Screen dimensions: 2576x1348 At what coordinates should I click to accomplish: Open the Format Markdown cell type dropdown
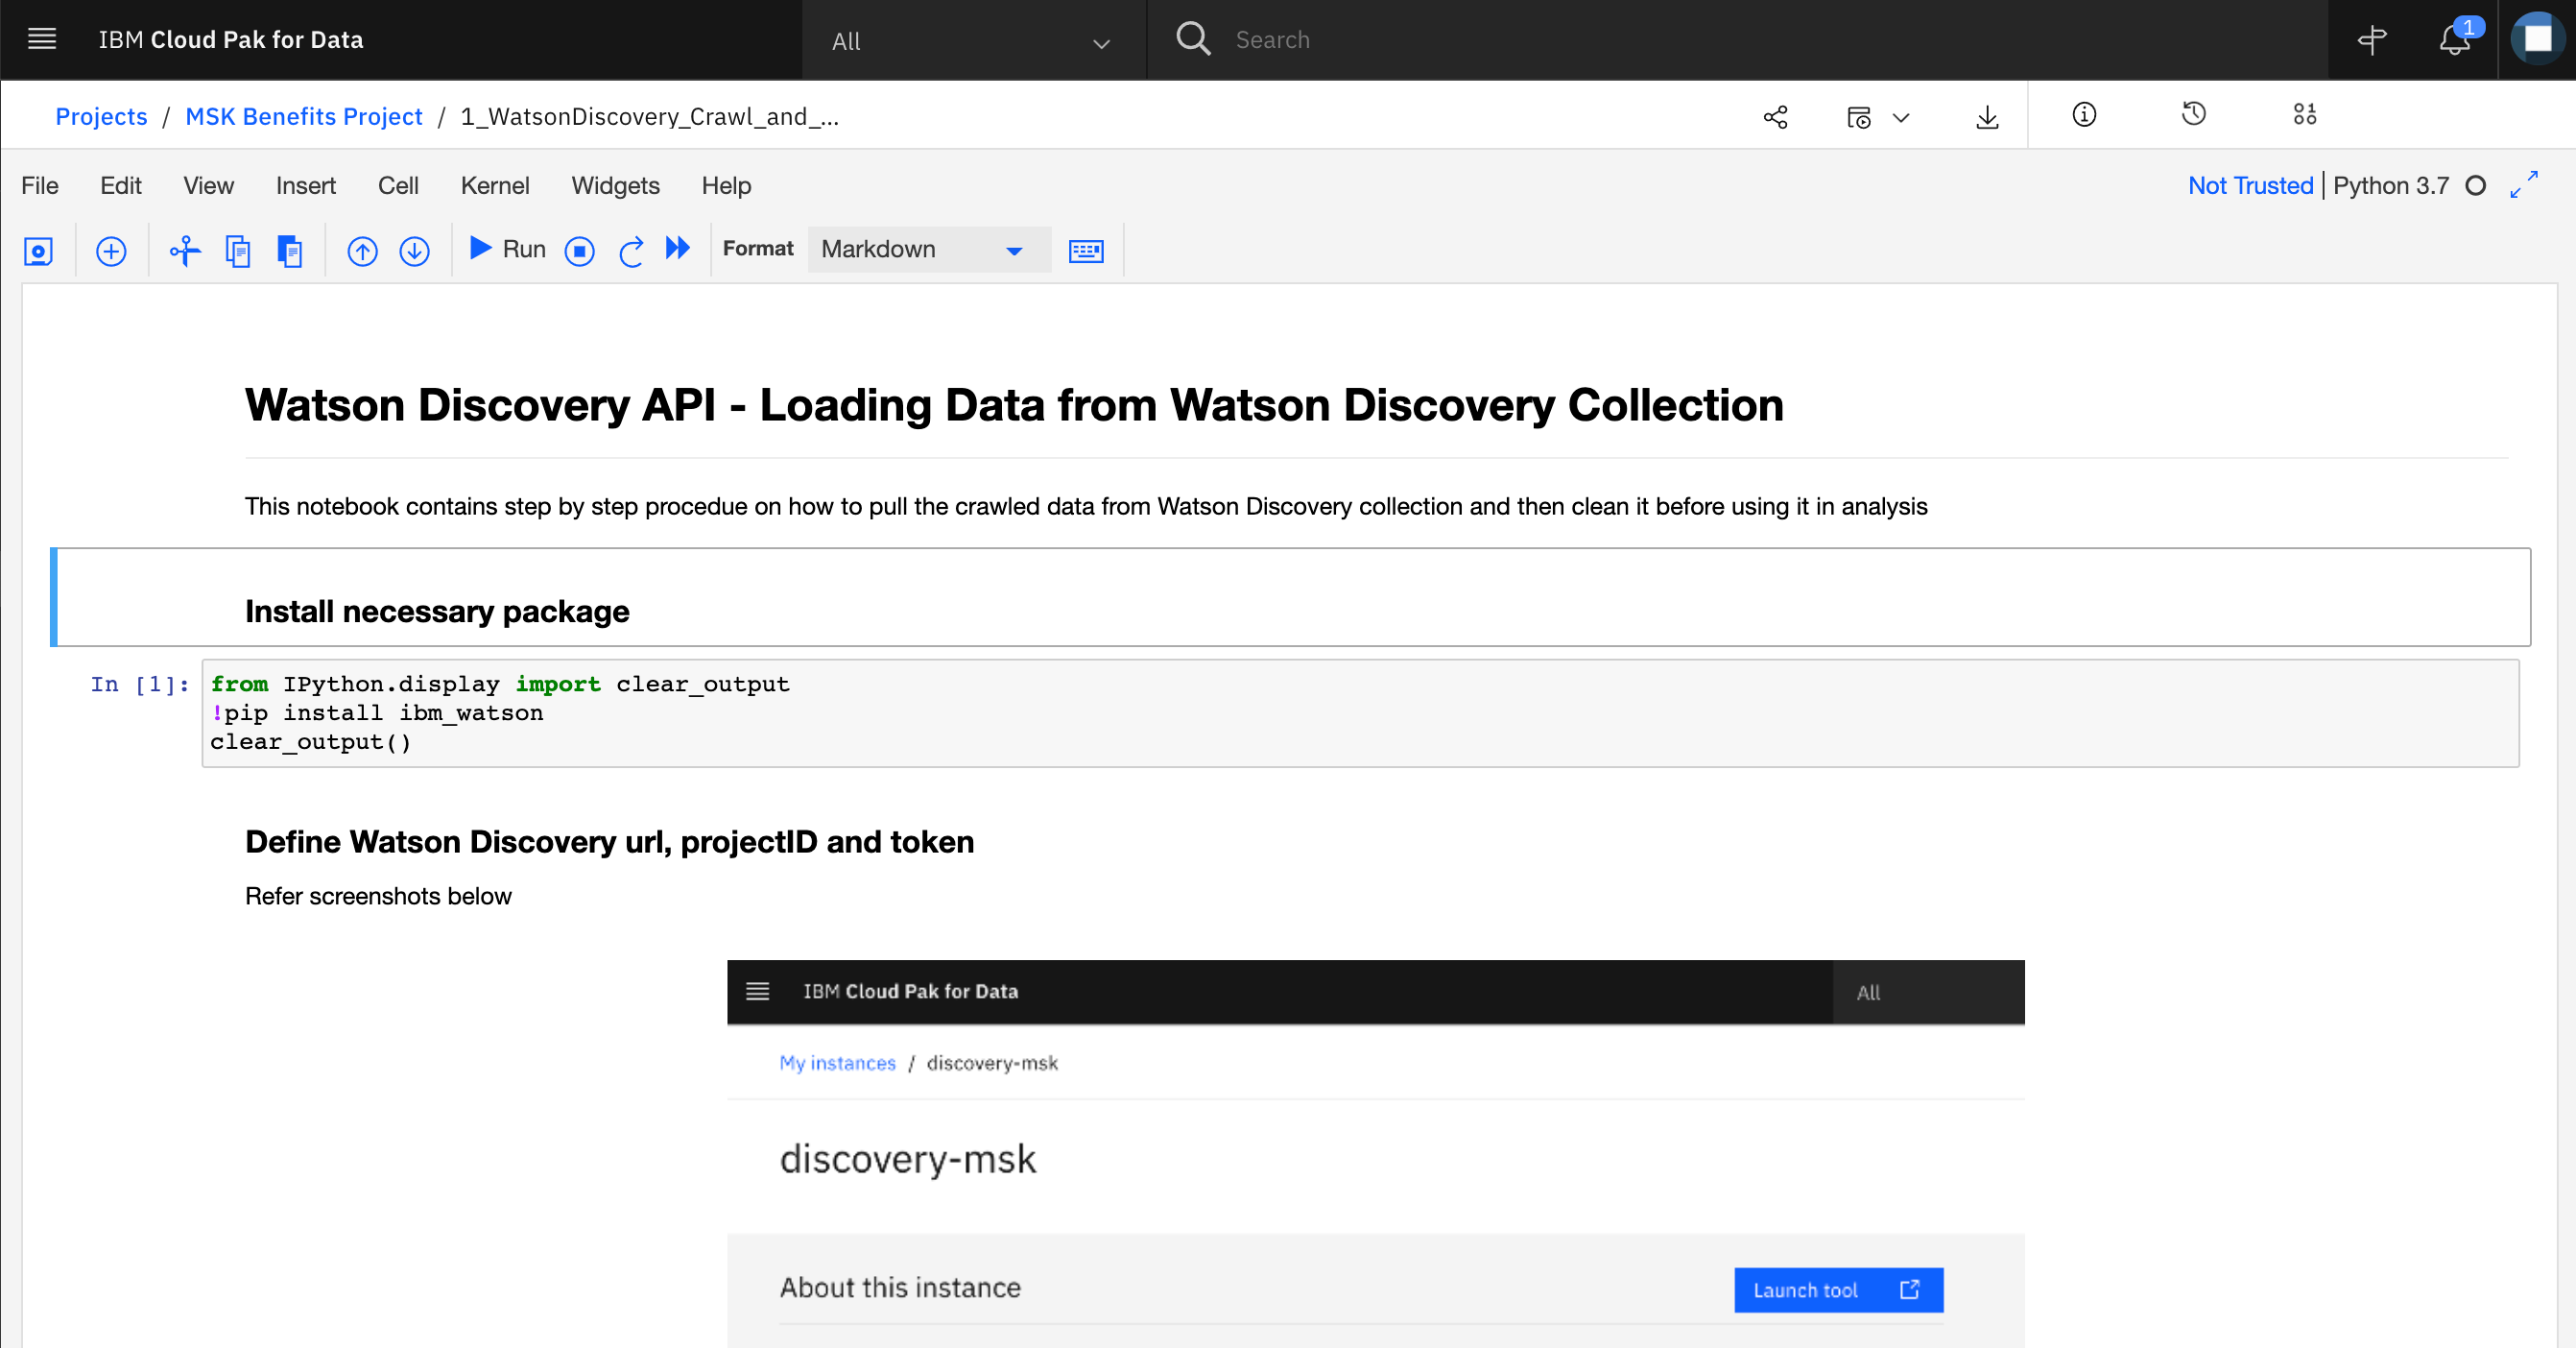click(928, 249)
